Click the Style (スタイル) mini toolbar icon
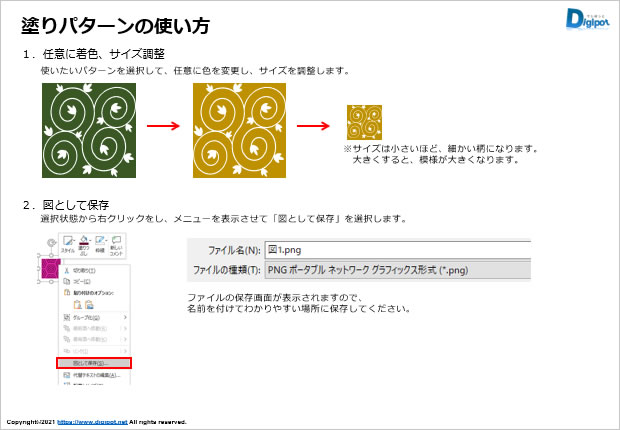The width and height of the screenshot is (620, 430). [67, 244]
